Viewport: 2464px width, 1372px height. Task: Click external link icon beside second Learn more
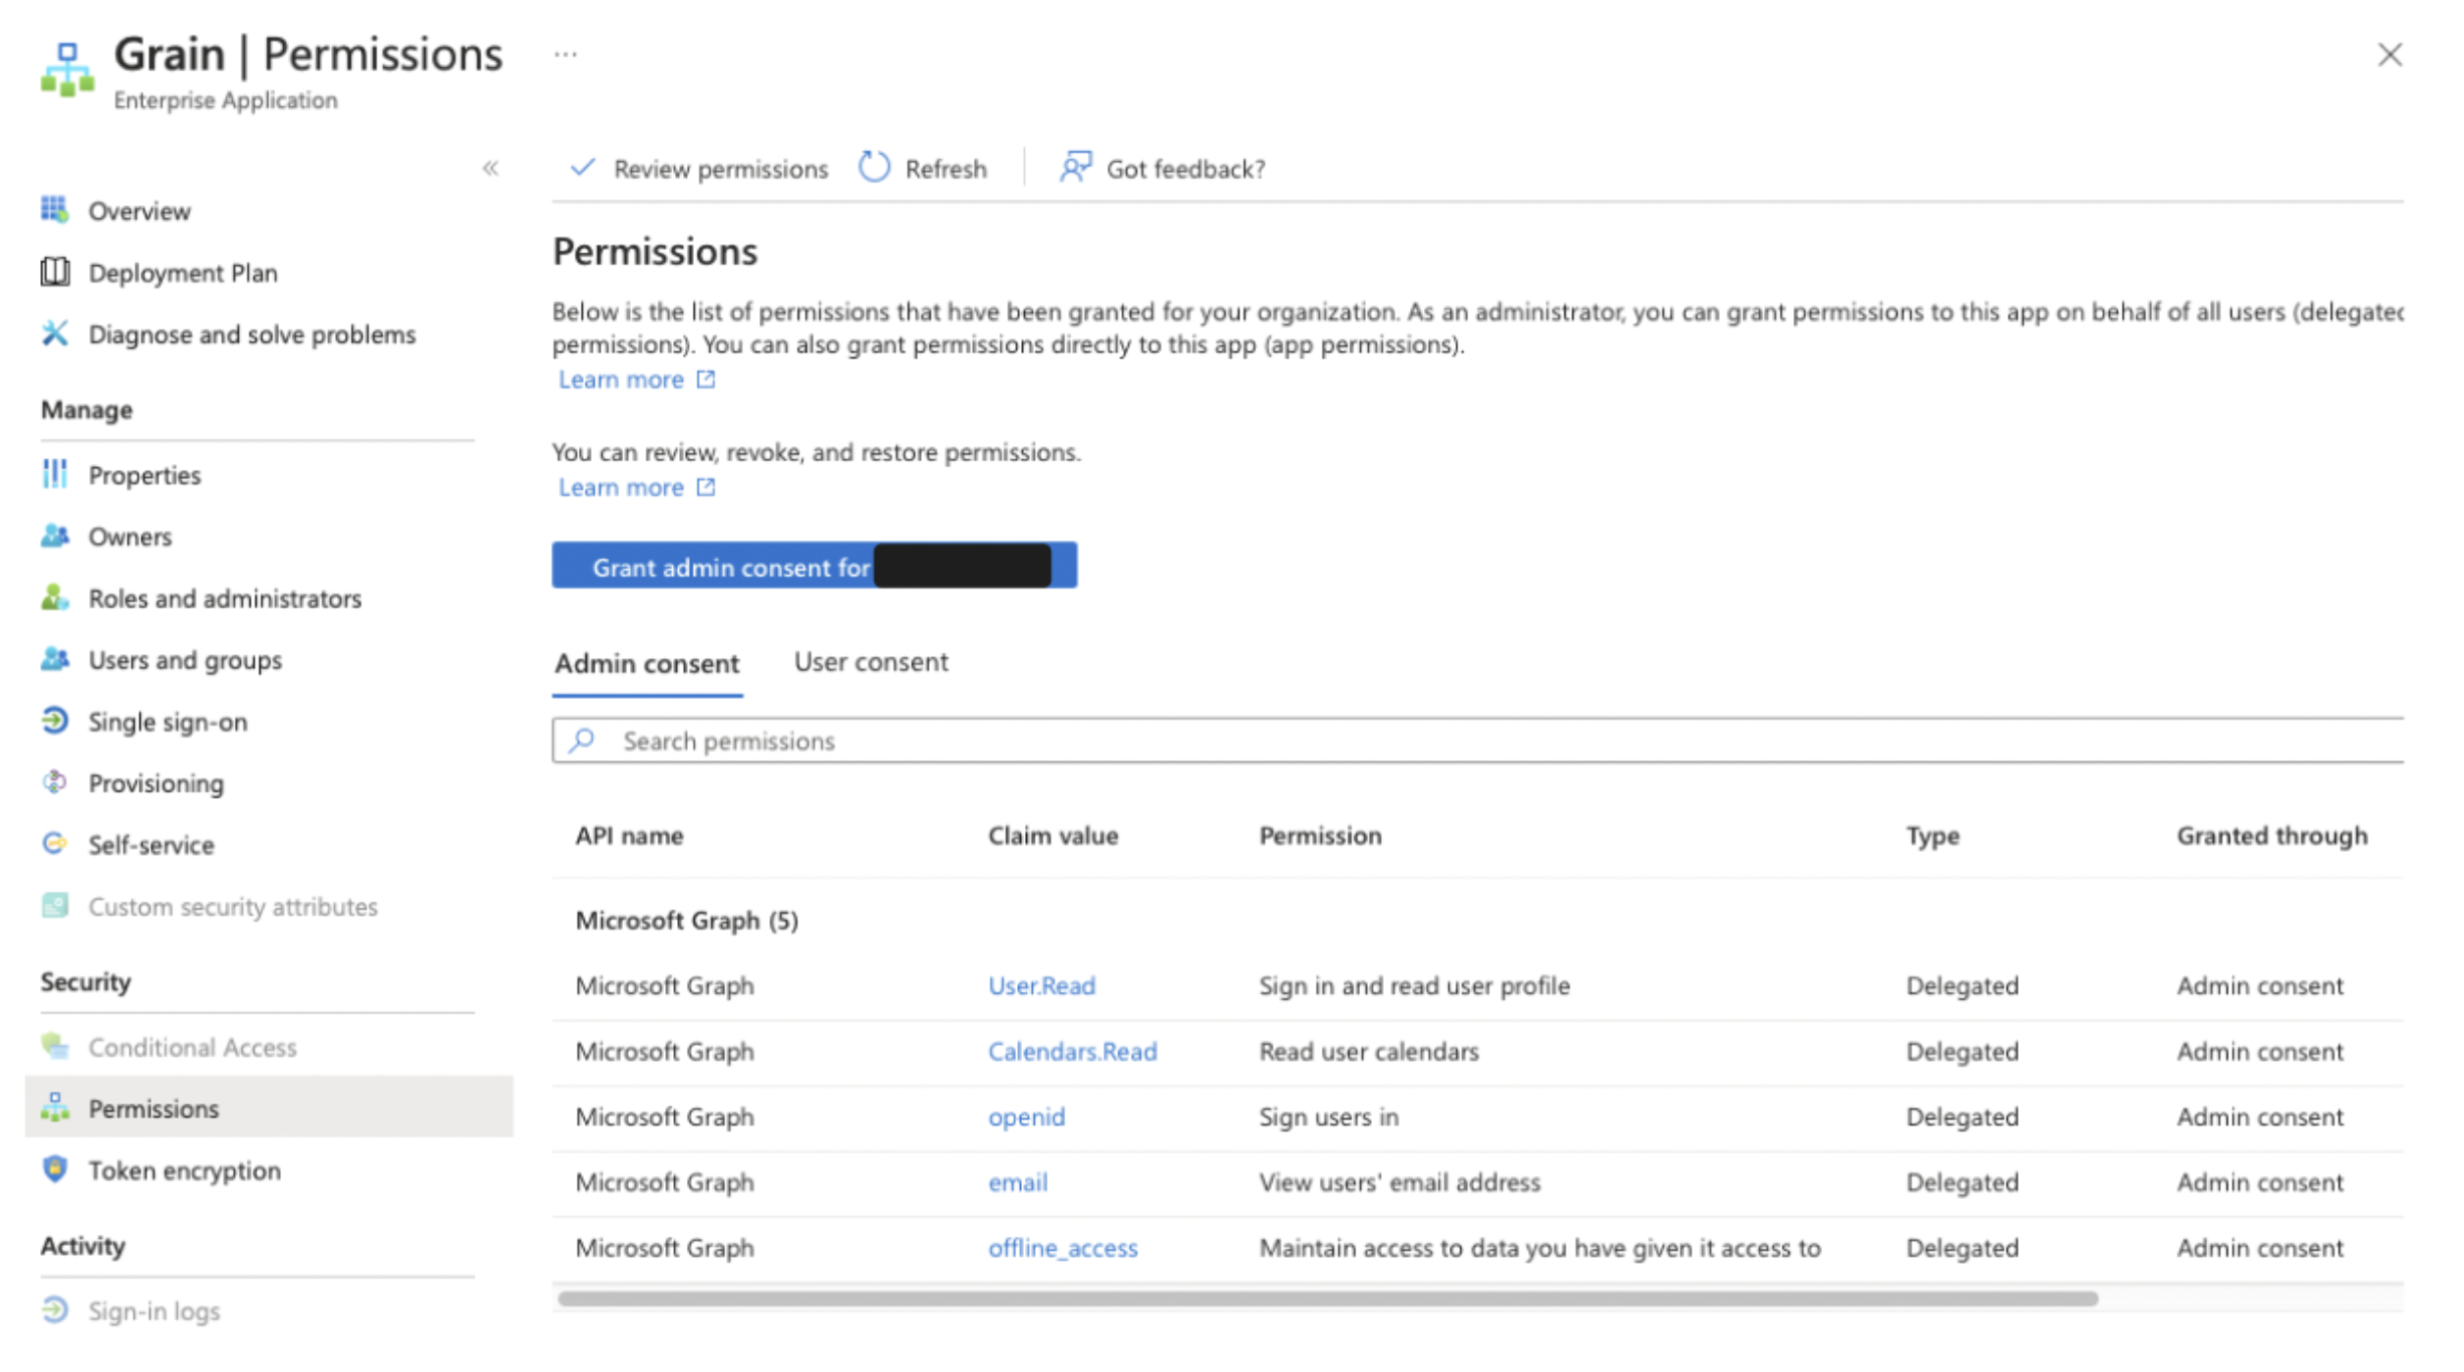point(706,487)
